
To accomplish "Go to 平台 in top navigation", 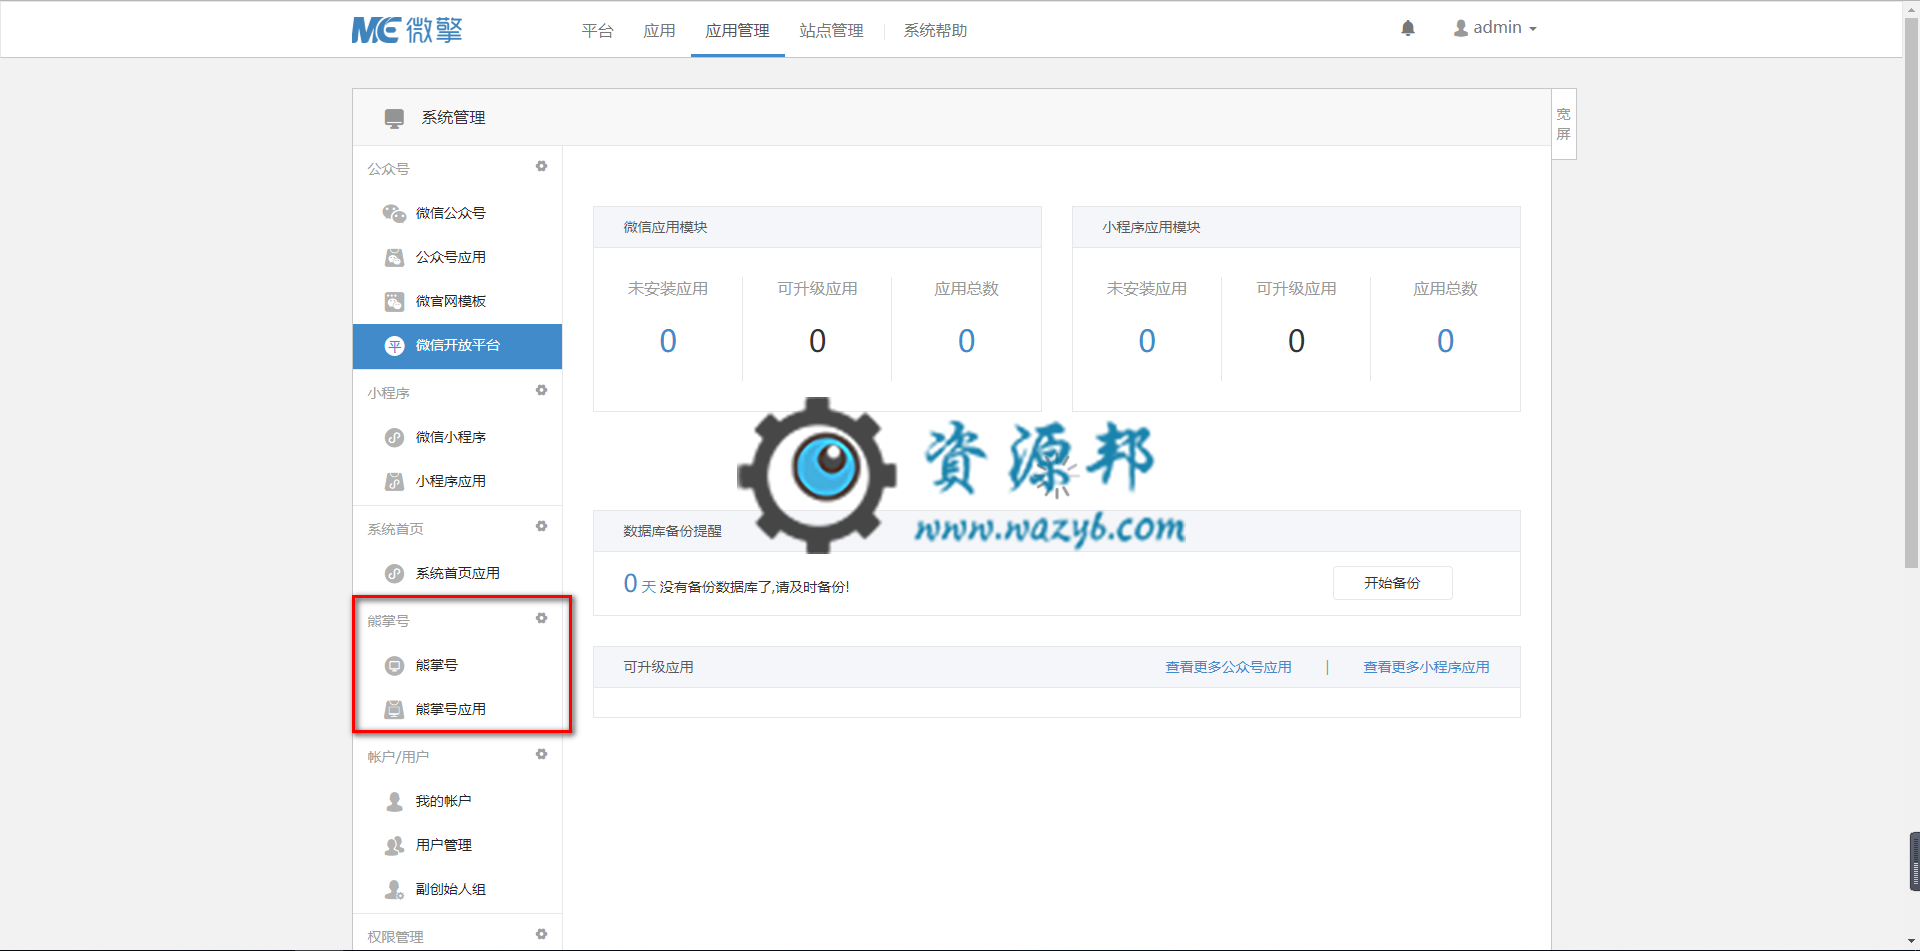I will point(597,30).
